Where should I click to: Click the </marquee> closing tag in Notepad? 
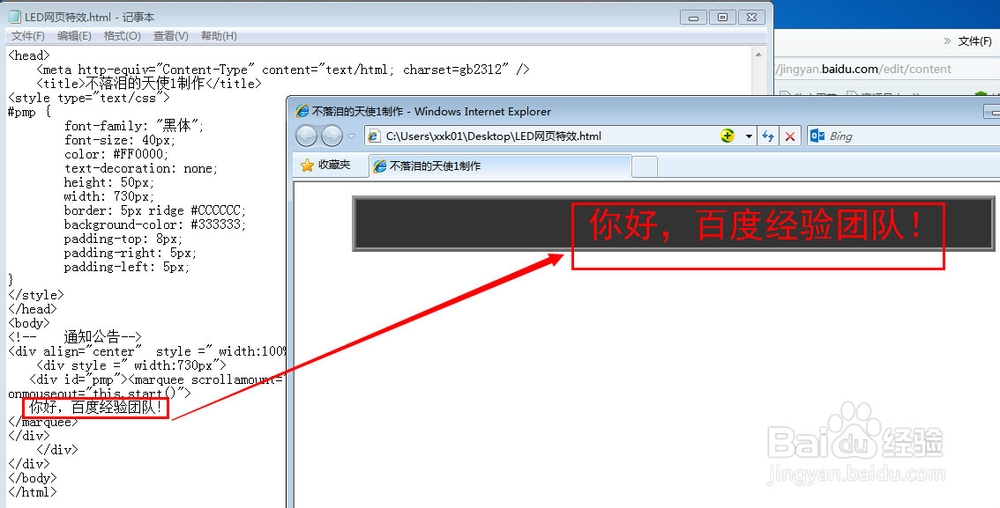pyautogui.click(x=43, y=422)
